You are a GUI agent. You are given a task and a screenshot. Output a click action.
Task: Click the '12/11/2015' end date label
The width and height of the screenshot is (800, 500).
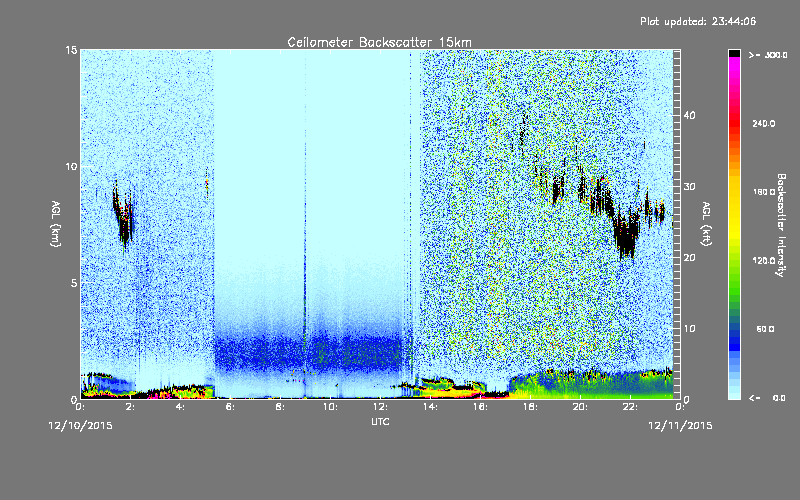coord(680,426)
